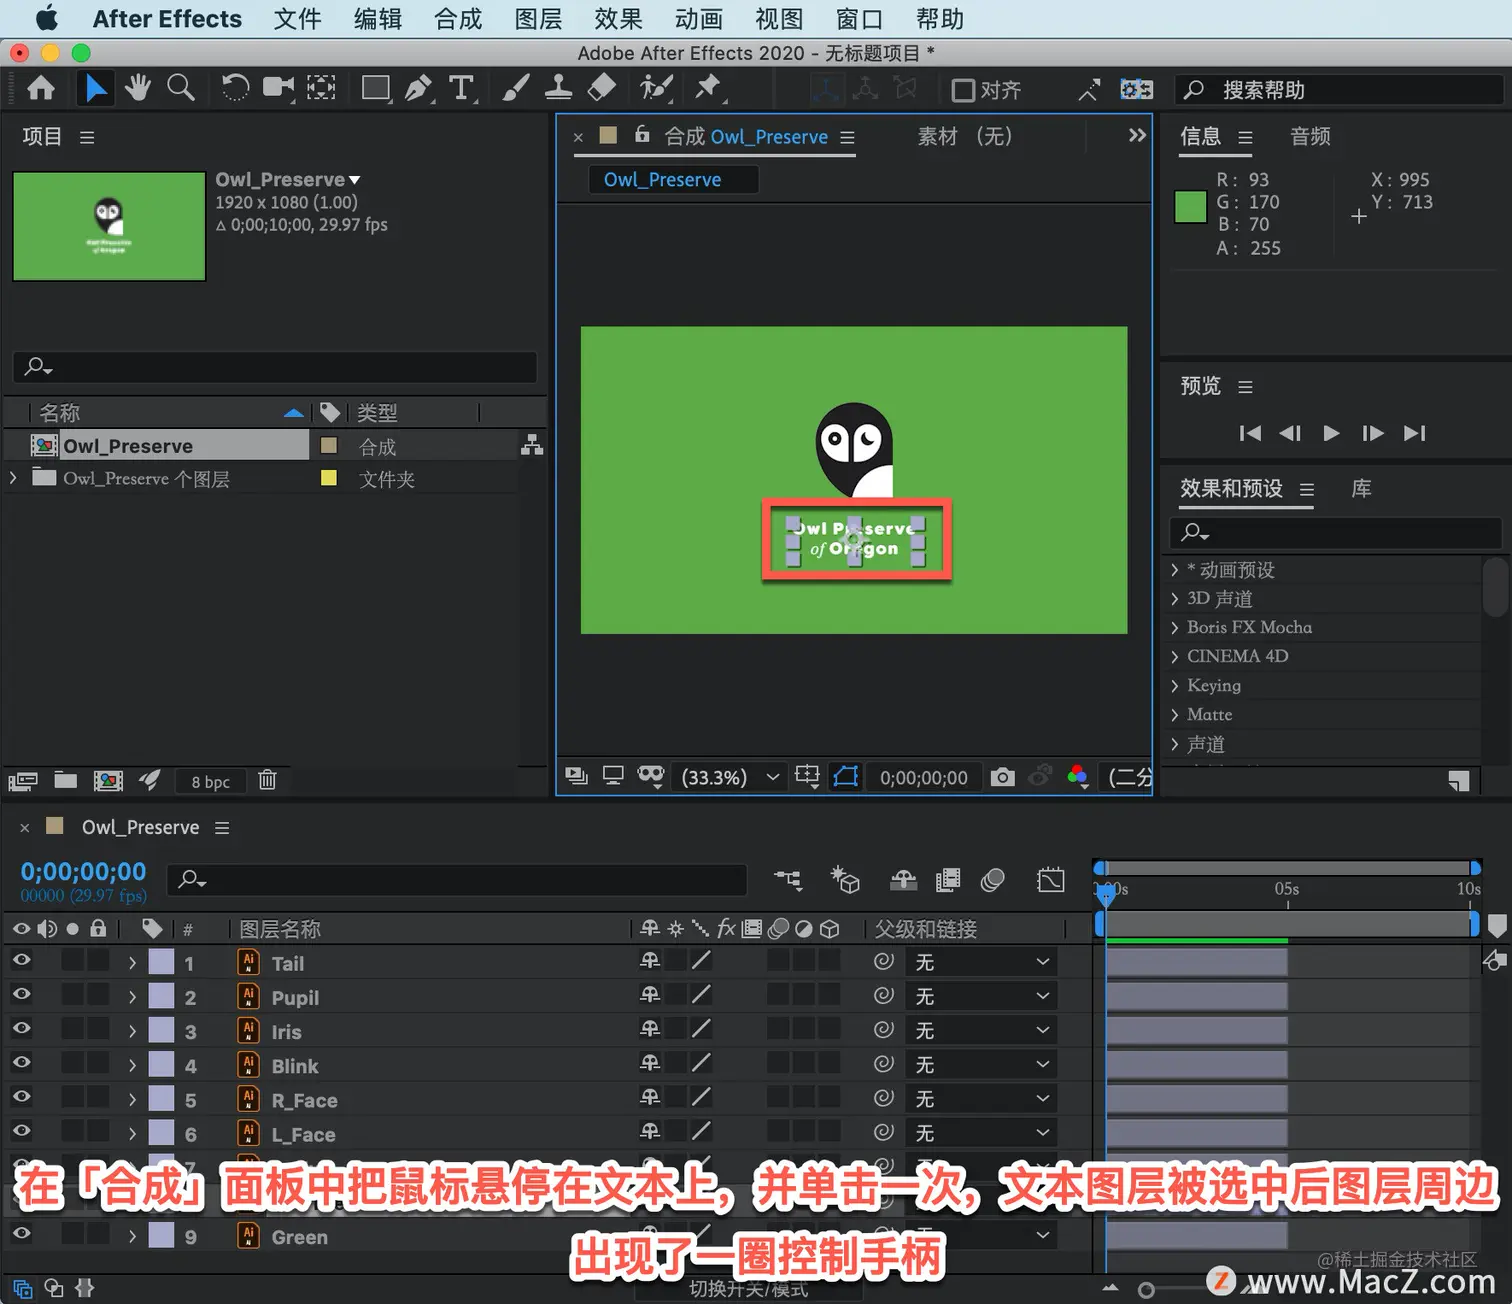Select the Selection arrow tool
This screenshot has width=1512, height=1304.
coord(96,89)
